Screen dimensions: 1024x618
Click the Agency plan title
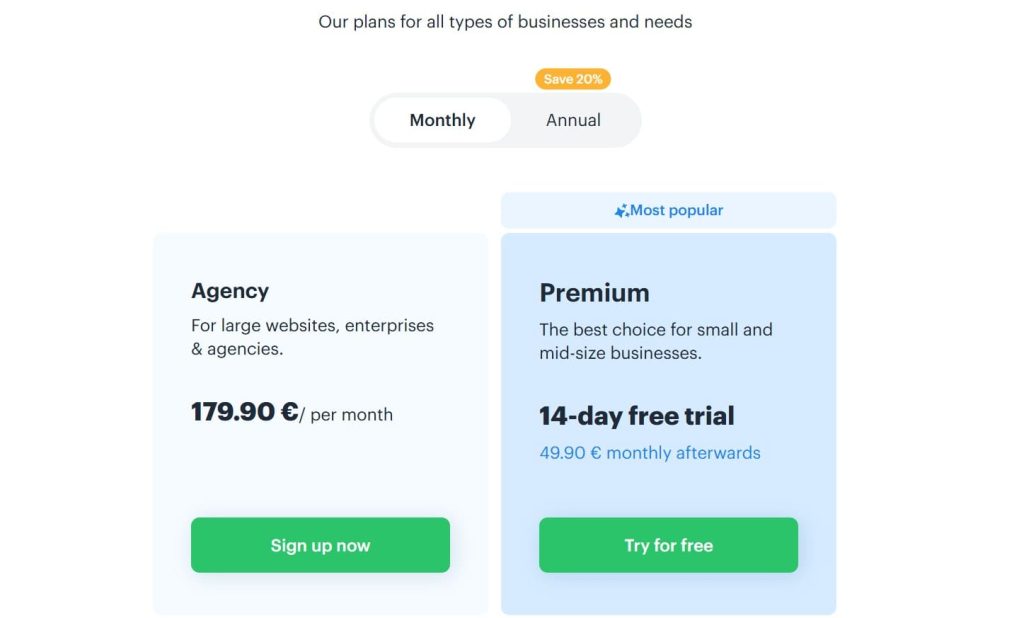[x=230, y=291]
